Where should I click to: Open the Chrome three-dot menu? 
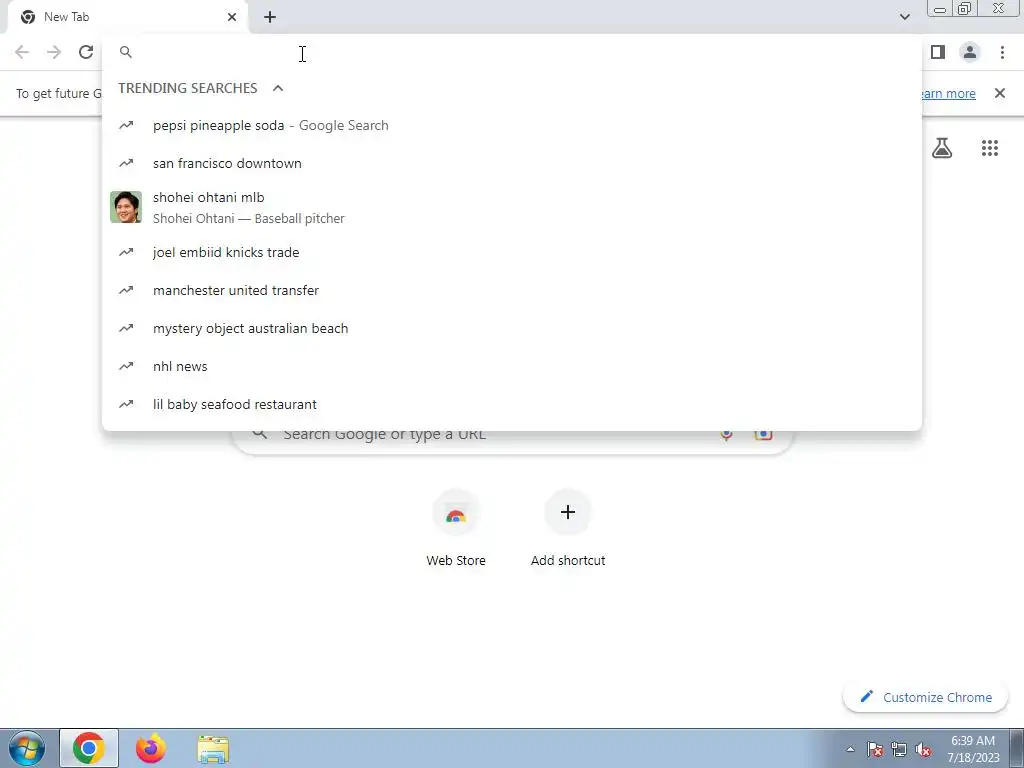point(1002,52)
